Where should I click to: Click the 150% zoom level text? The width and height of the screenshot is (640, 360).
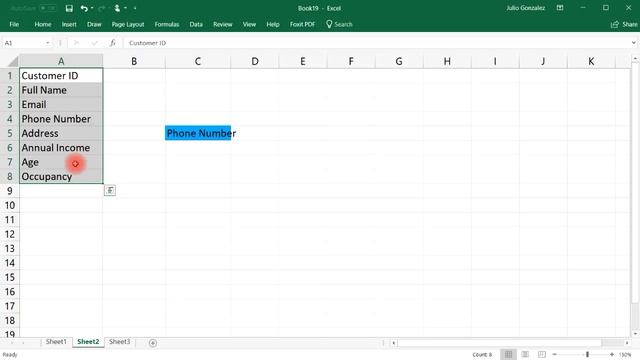click(625, 355)
